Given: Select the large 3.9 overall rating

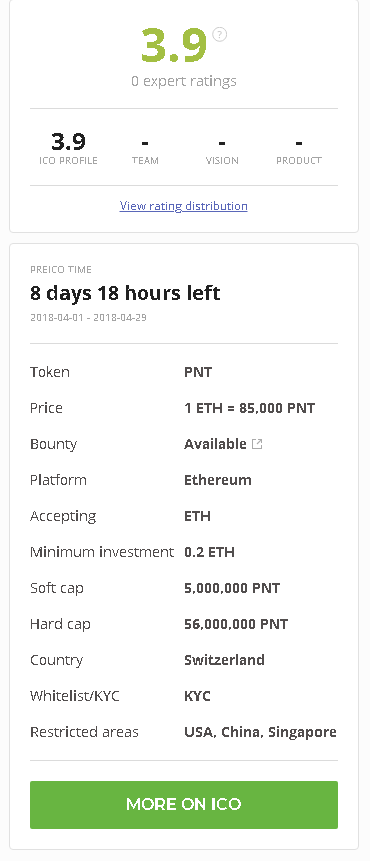Looking at the screenshot, I should tap(174, 44).
